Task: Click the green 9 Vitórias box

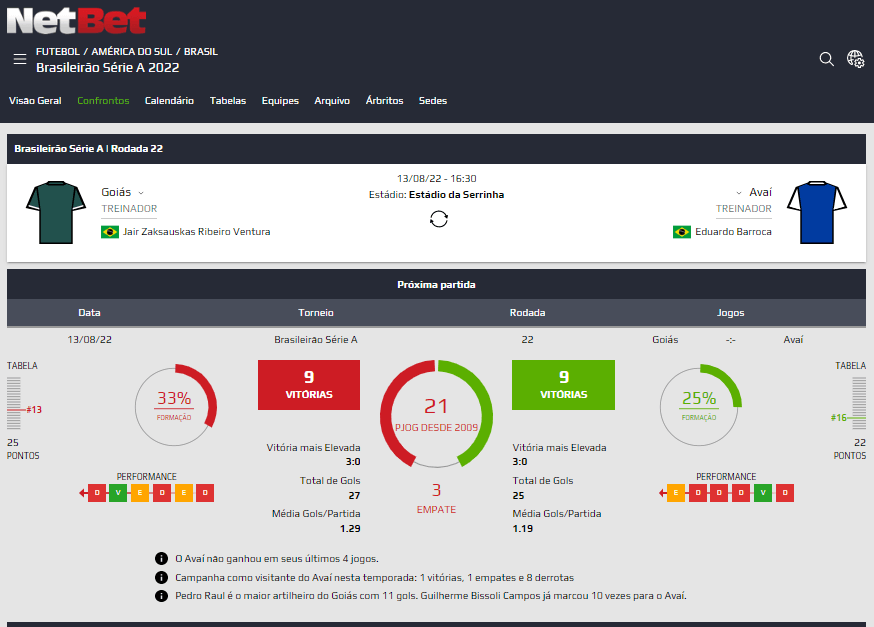Action: pos(563,385)
